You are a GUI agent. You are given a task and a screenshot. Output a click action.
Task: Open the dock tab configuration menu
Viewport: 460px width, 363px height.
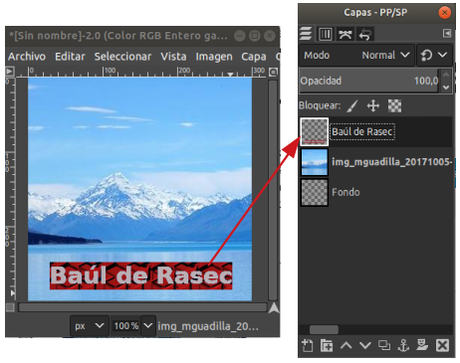(x=446, y=33)
